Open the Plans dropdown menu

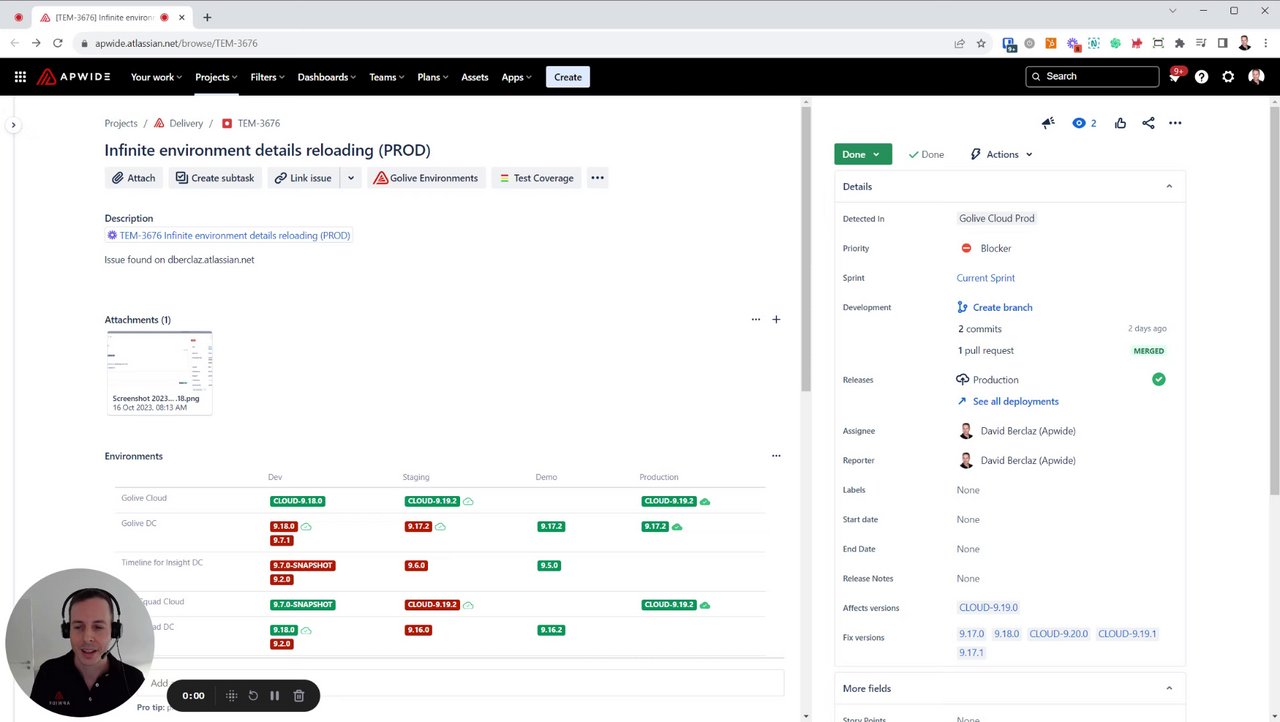pos(433,77)
